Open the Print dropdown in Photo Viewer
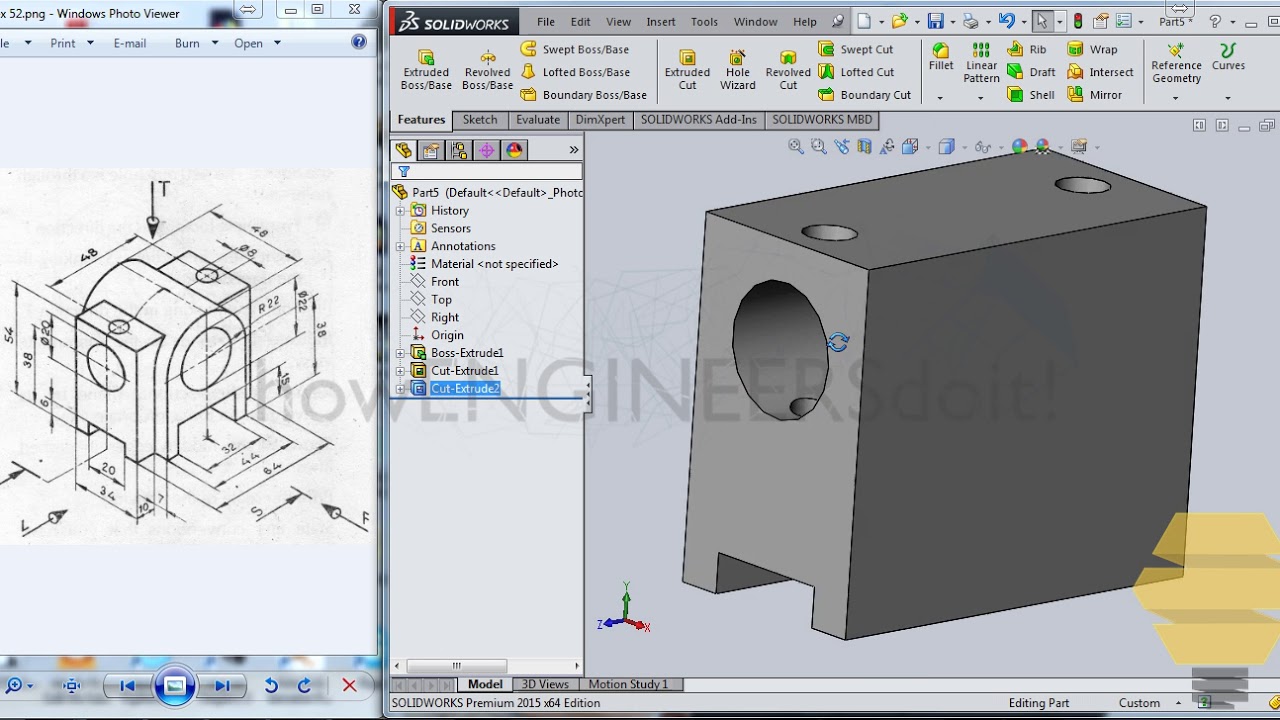Screen dimensions: 1280x720 click(x=90, y=43)
